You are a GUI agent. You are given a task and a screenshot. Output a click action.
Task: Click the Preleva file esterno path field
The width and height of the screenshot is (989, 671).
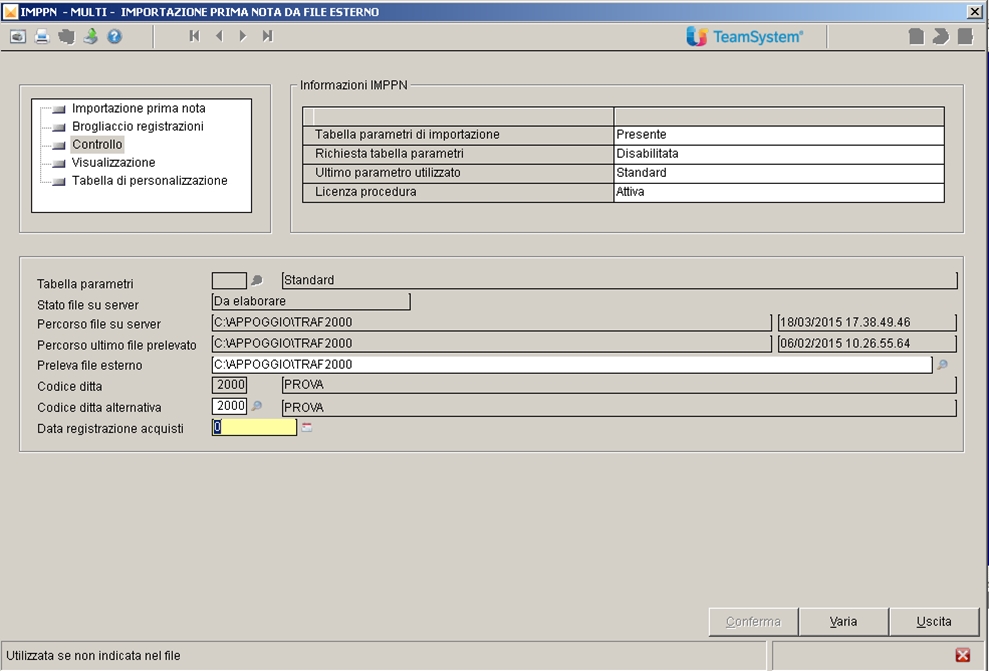[572, 365]
